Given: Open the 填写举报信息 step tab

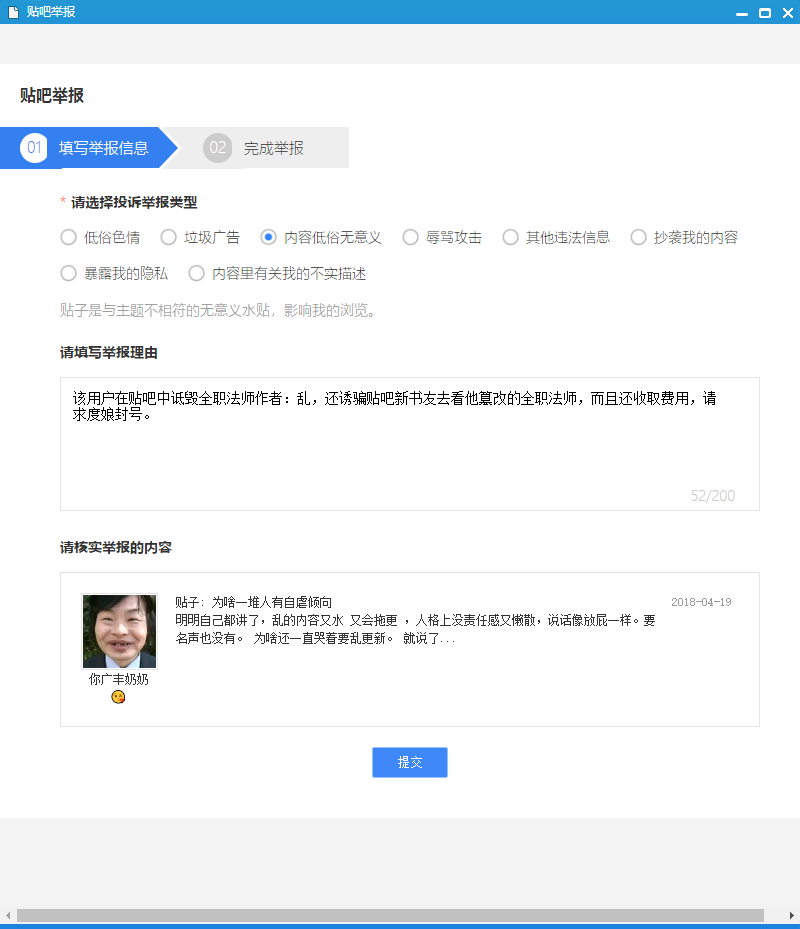Looking at the screenshot, I should 89,148.
